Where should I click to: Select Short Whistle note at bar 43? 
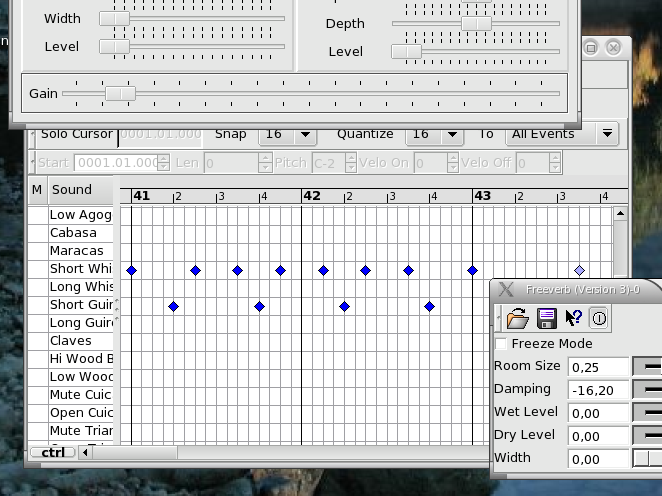(x=472, y=270)
